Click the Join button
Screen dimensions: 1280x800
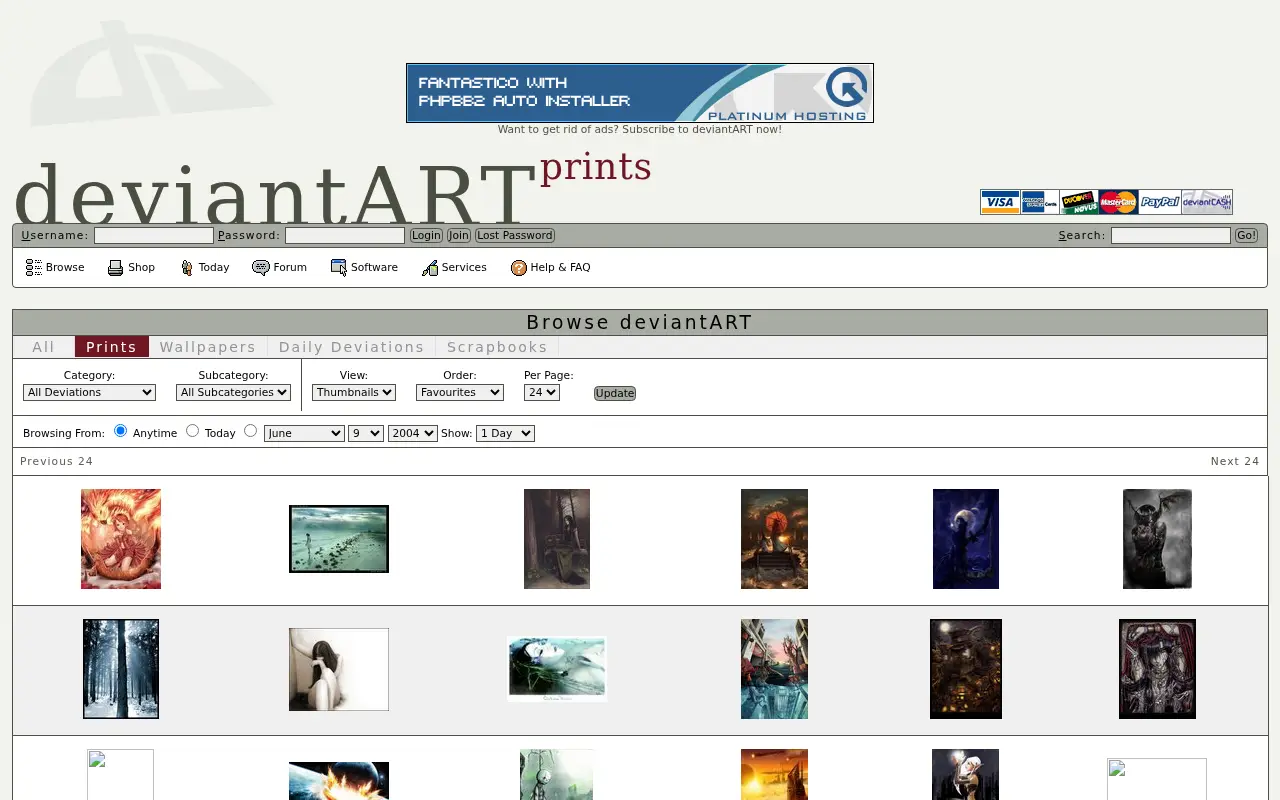pyautogui.click(x=459, y=235)
